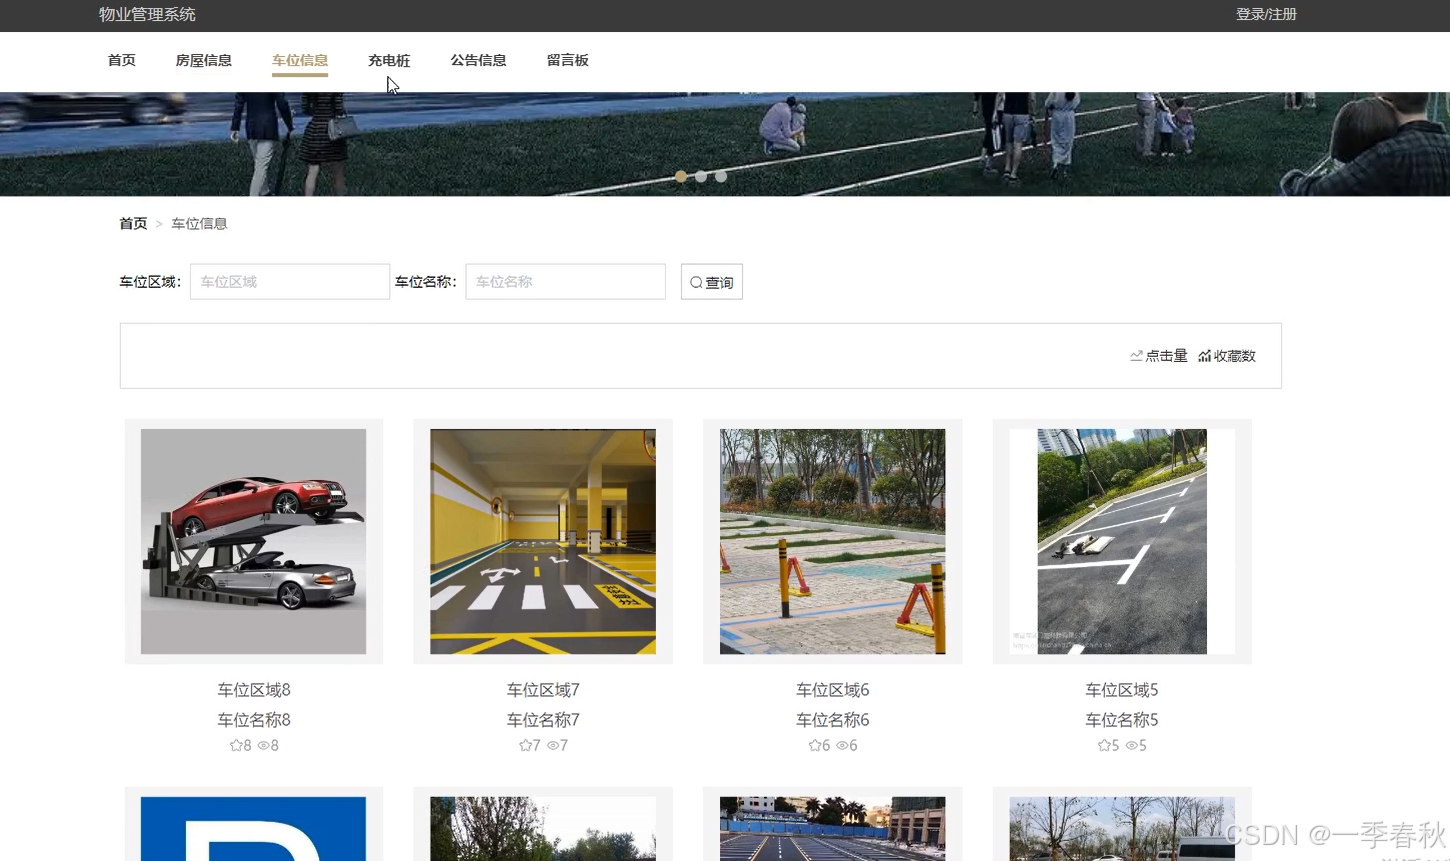This screenshot has width=1450, height=861.
Task: Click the 车位区域8 text
Action: pos(254,690)
